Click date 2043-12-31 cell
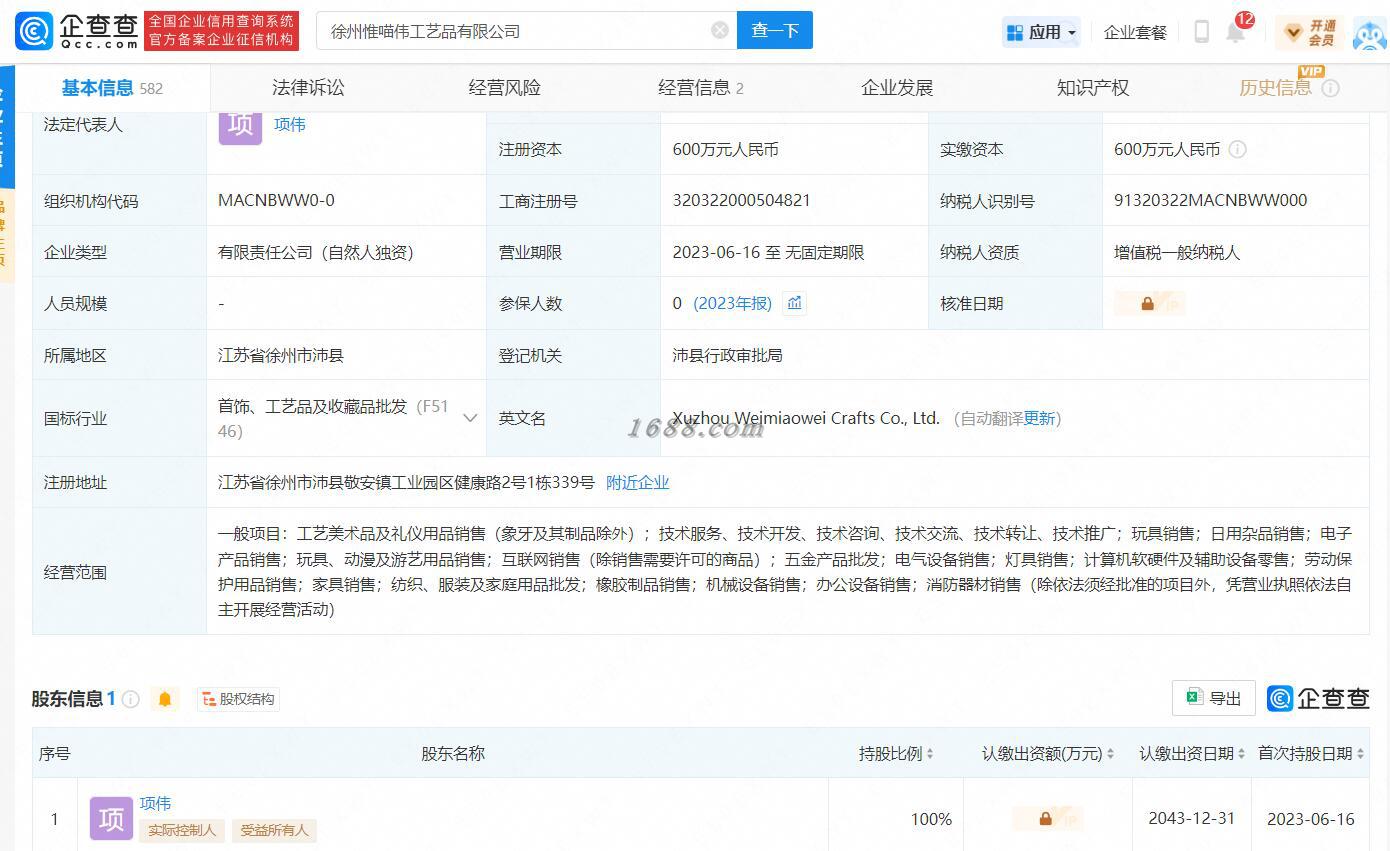 (1192, 818)
